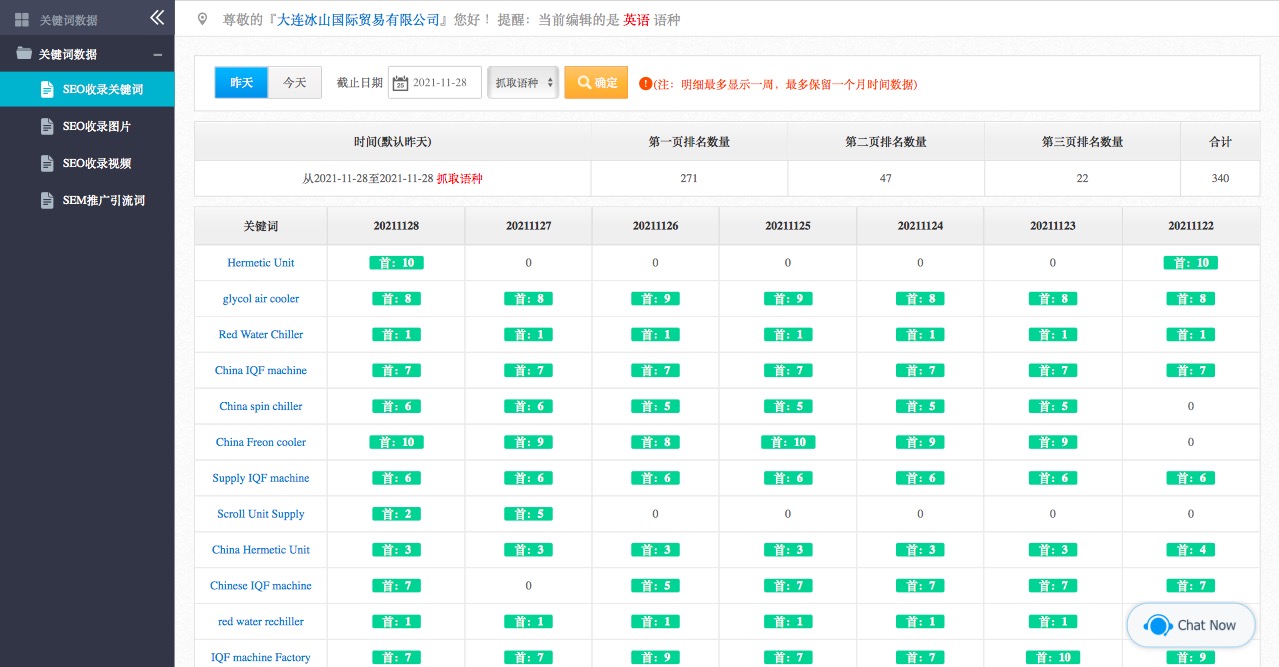The width and height of the screenshot is (1279, 667).
Task: Click the location pin icon in header
Action: pyautogui.click(x=203, y=19)
